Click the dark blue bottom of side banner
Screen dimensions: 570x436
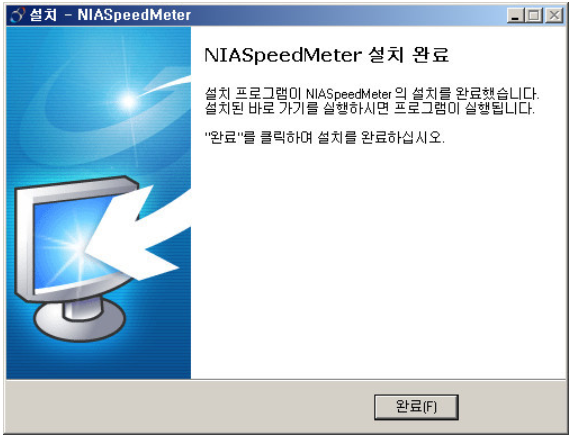point(98,364)
